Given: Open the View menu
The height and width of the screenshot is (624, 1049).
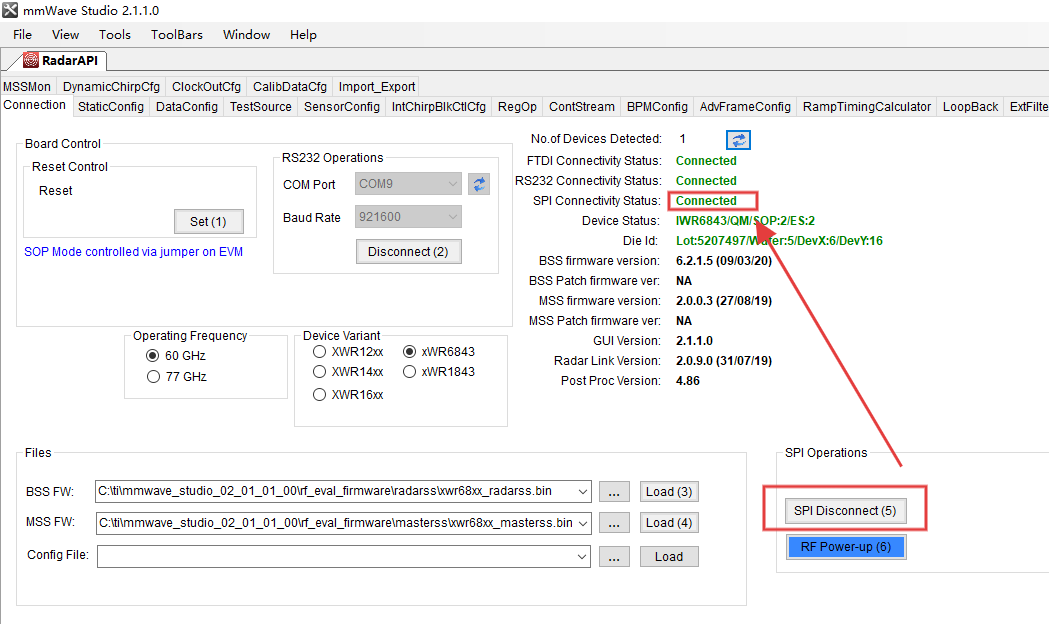Looking at the screenshot, I should coord(65,35).
